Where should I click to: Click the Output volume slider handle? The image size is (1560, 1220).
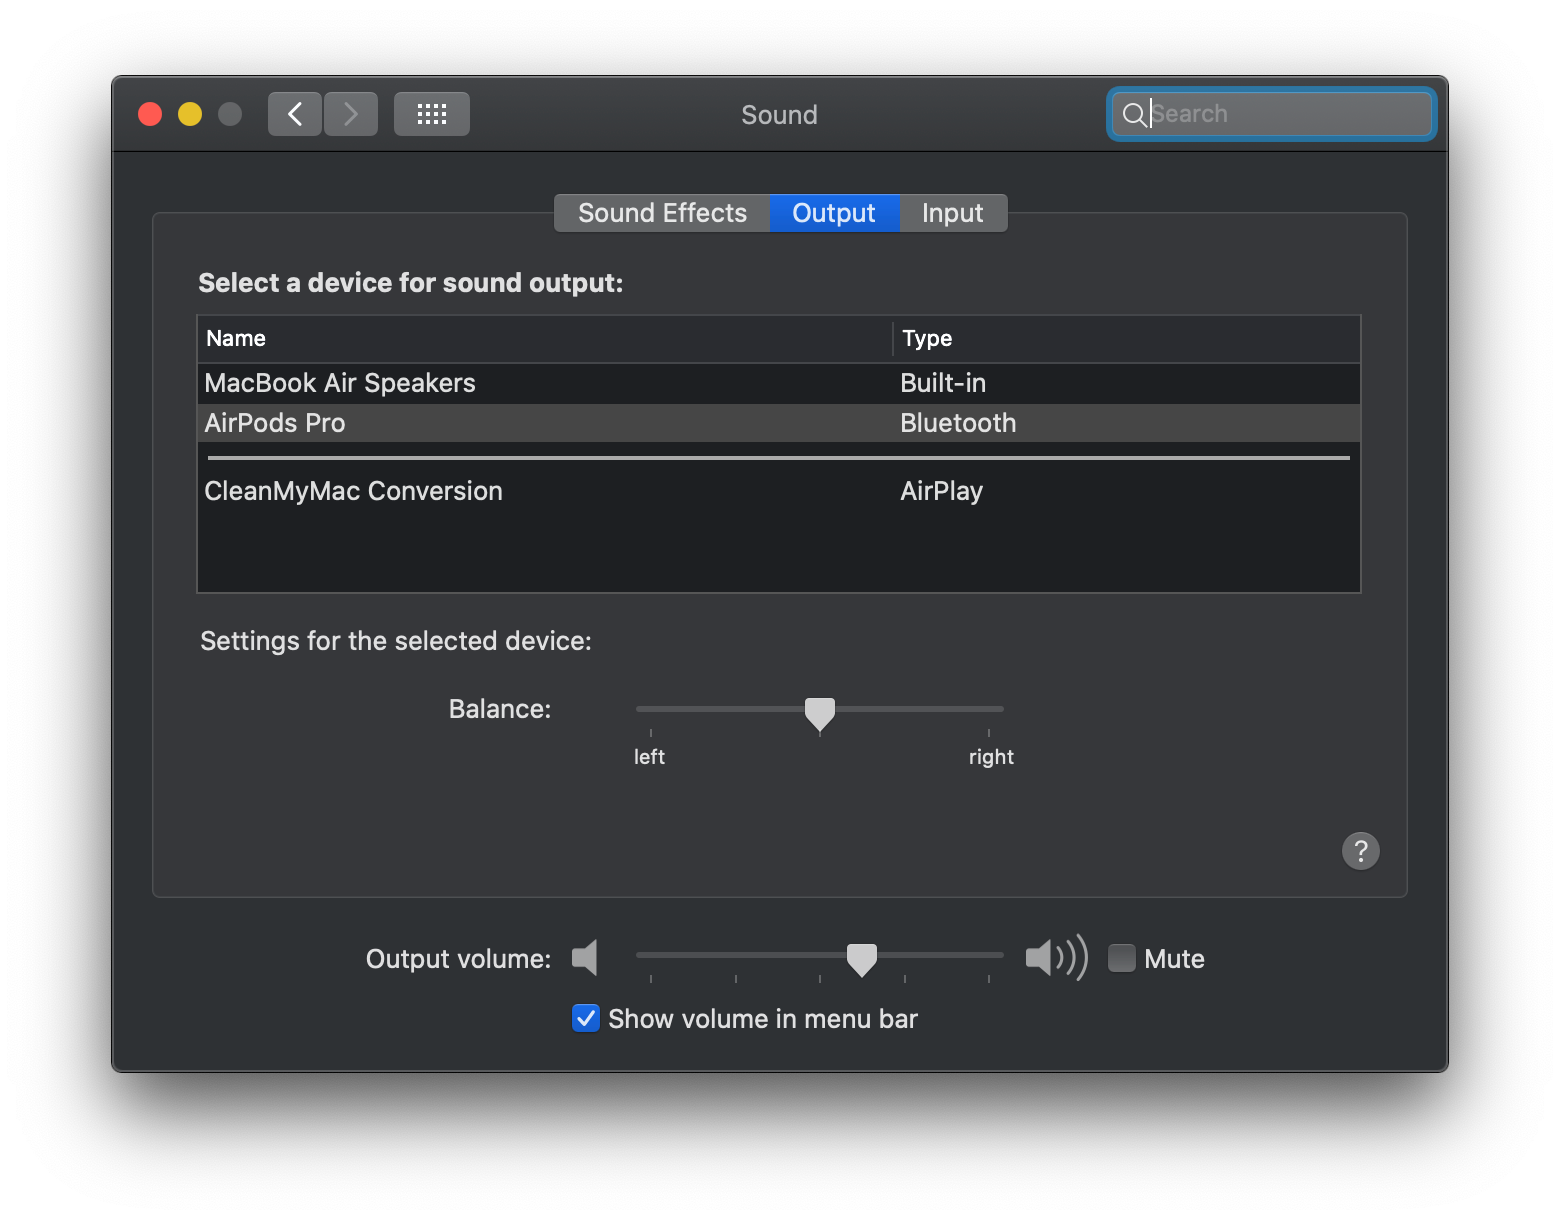(x=861, y=958)
